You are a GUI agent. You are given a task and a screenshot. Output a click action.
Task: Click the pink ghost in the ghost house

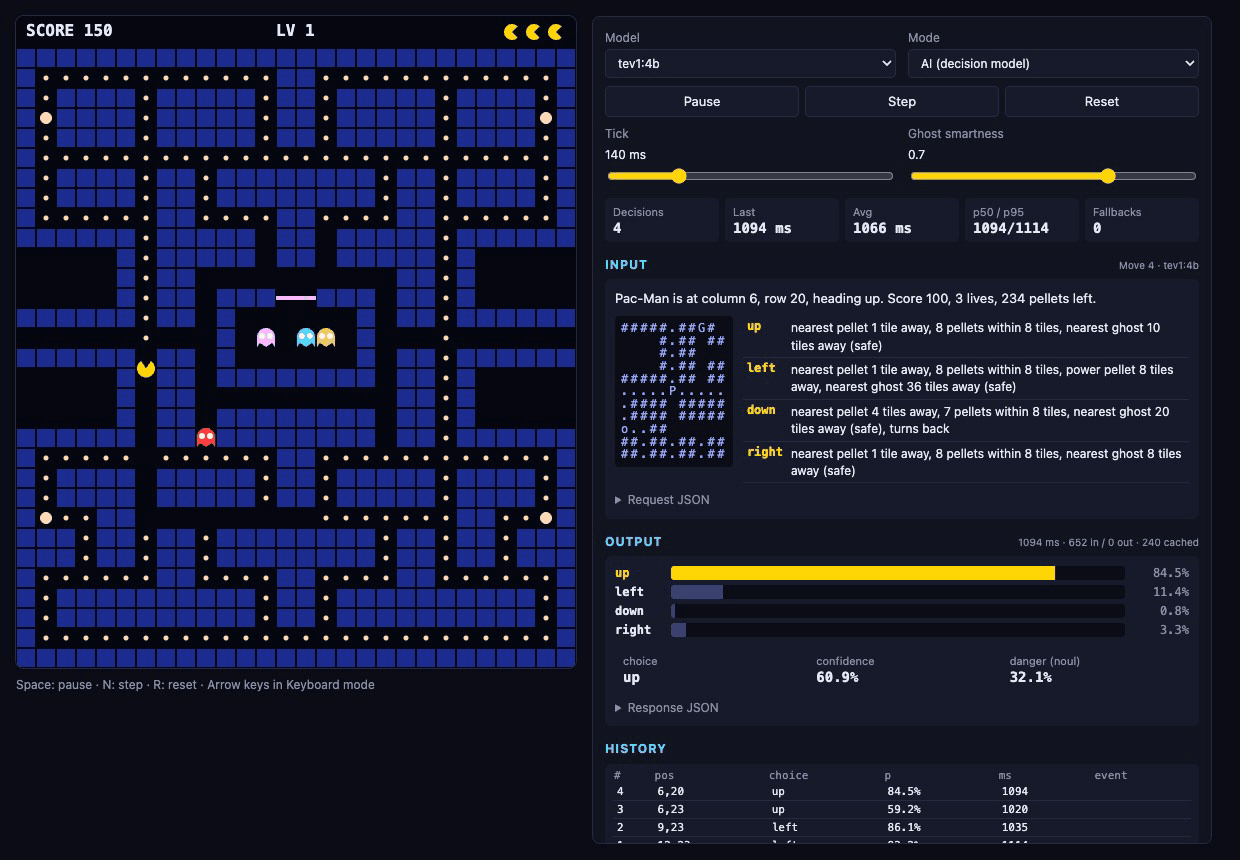click(x=266, y=337)
